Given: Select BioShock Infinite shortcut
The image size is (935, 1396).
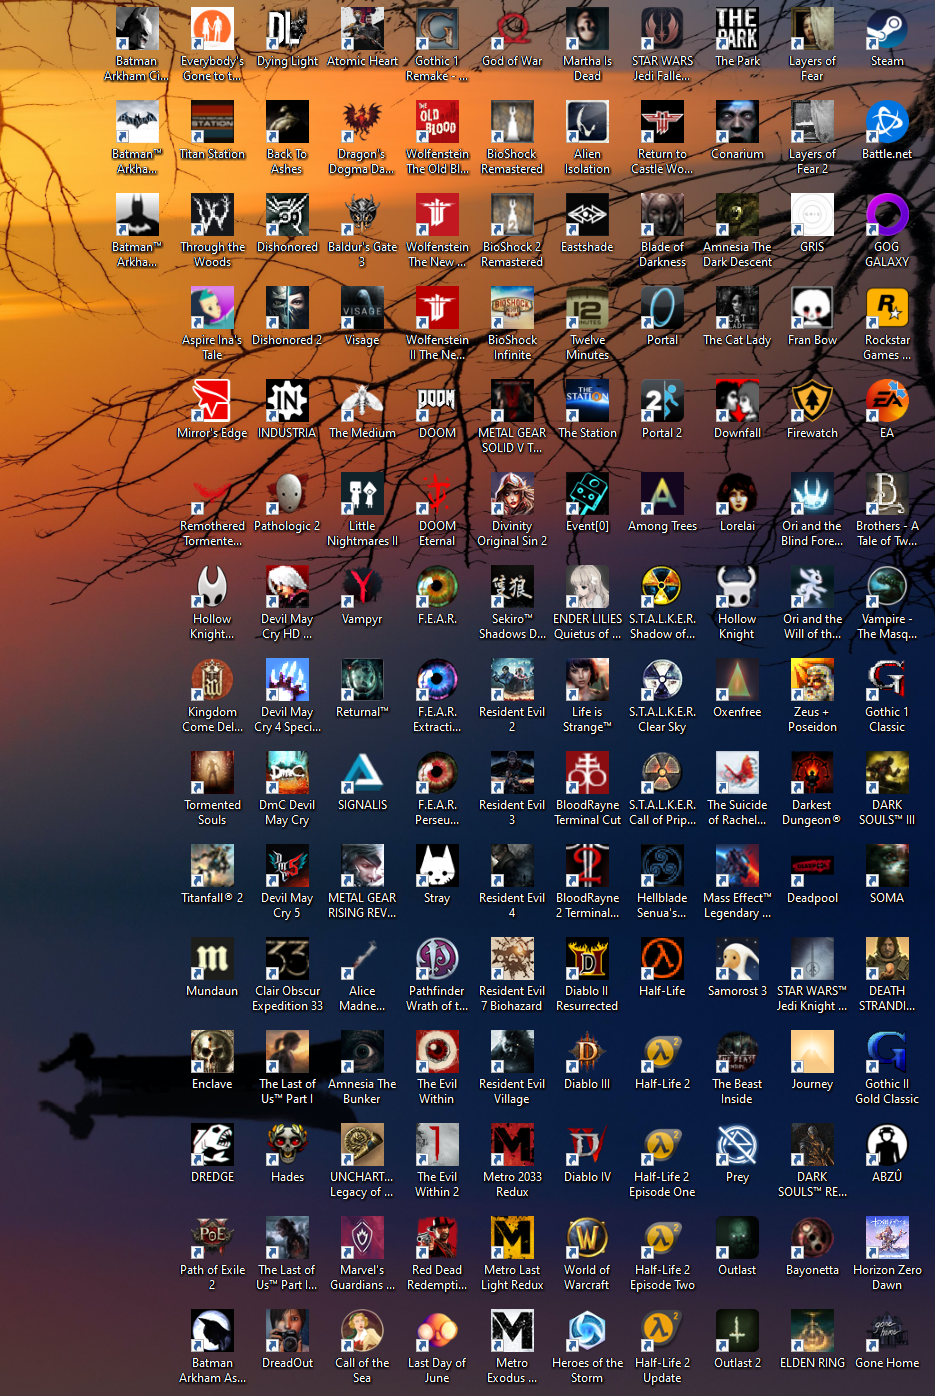Looking at the screenshot, I should pyautogui.click(x=512, y=308).
